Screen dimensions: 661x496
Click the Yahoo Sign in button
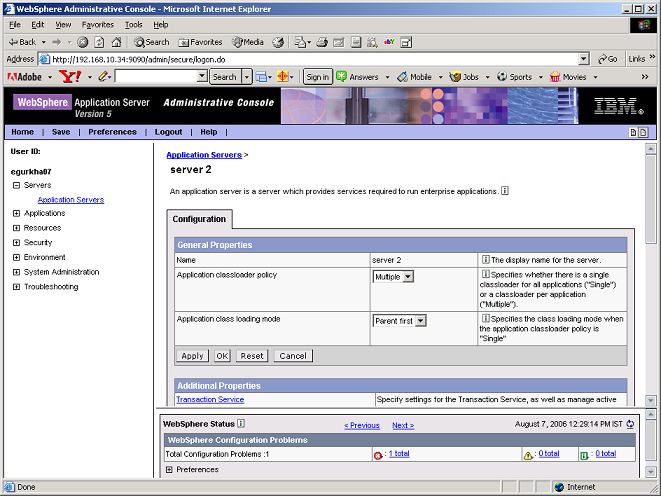pos(318,77)
